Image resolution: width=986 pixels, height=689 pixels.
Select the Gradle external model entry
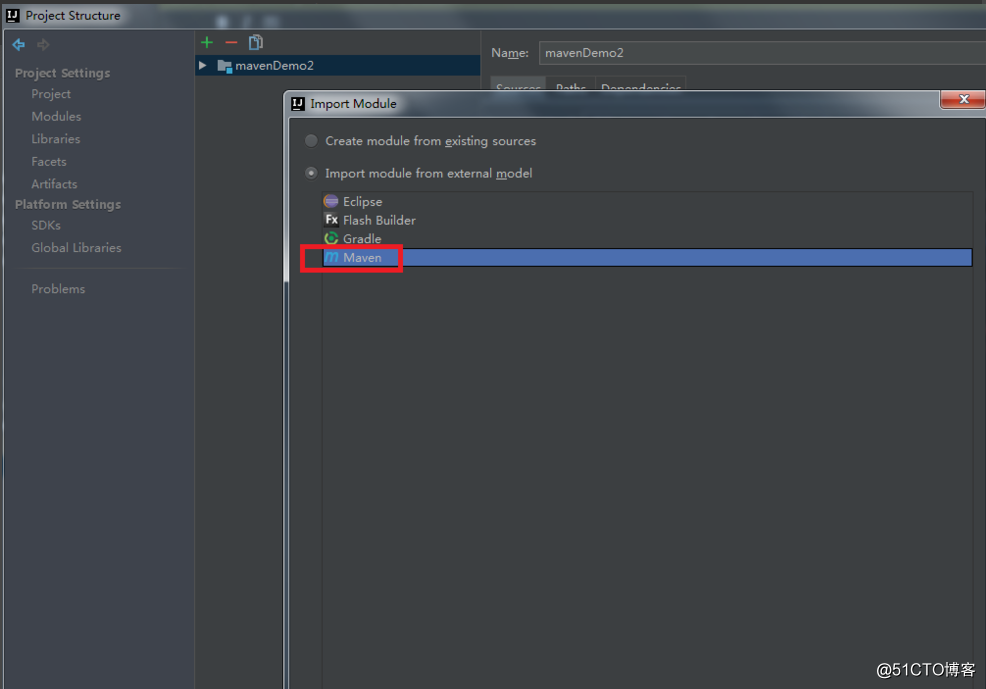pos(647,239)
